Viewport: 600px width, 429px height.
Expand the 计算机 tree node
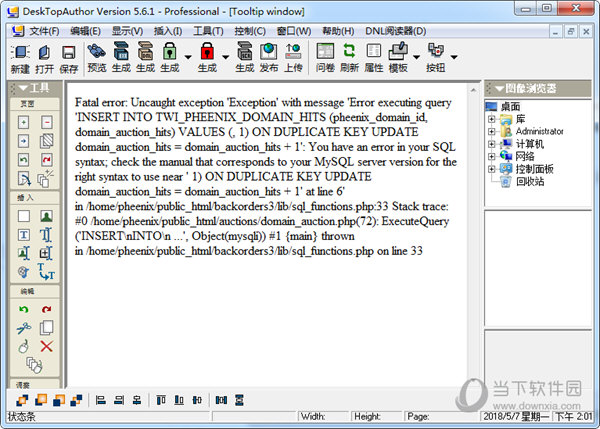pyautogui.click(x=492, y=144)
